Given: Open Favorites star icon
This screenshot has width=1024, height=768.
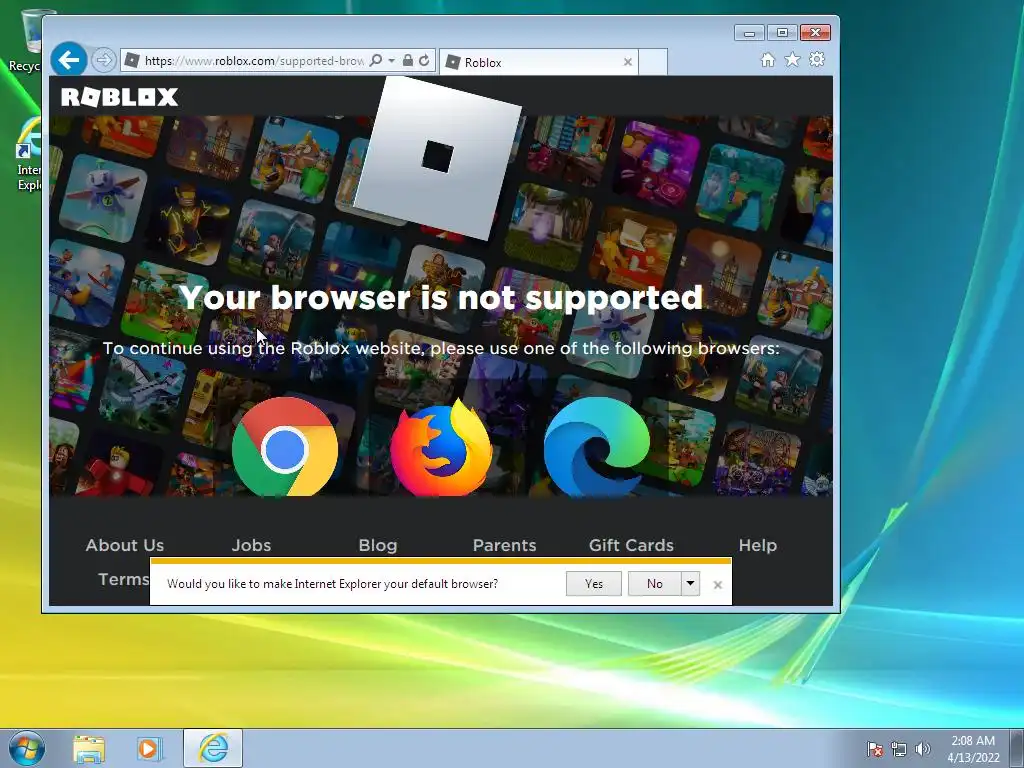Looking at the screenshot, I should (x=792, y=60).
